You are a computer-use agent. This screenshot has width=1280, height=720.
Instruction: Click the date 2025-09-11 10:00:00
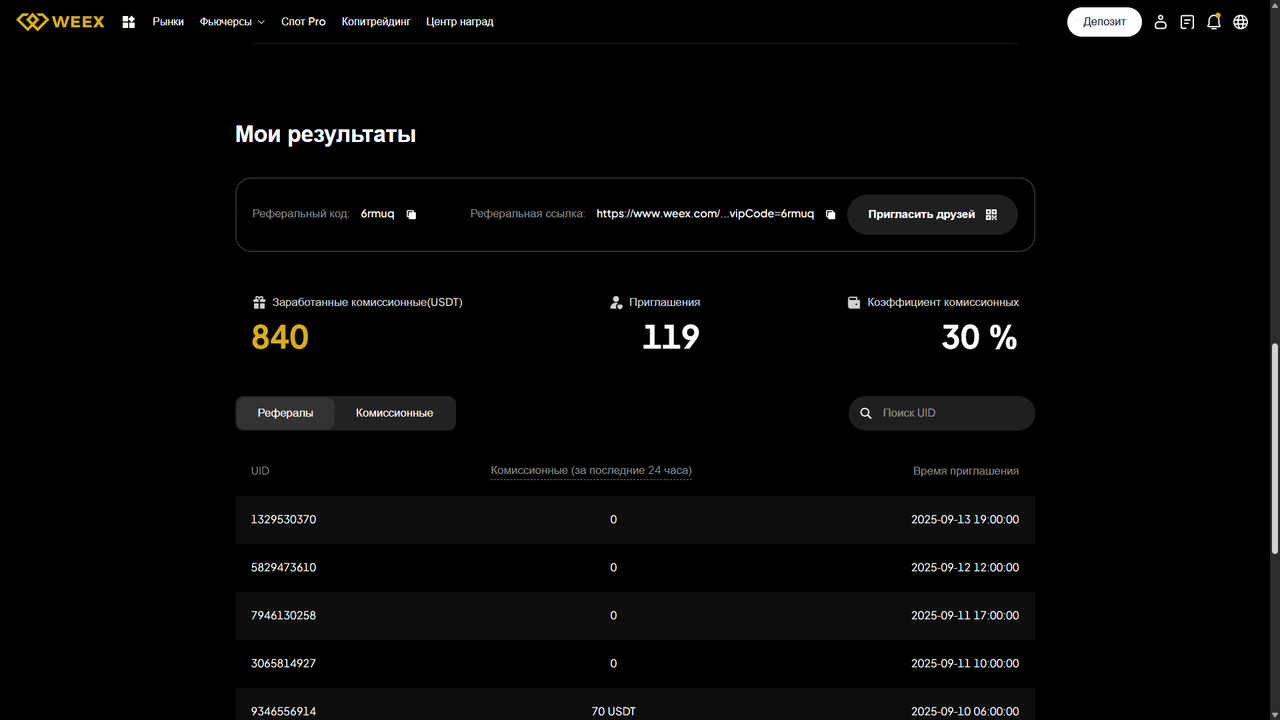tap(965, 664)
